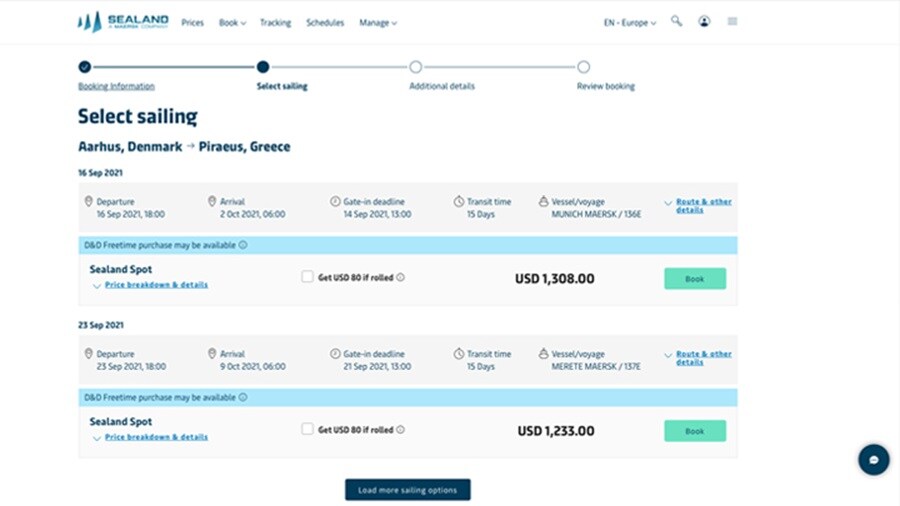Expand Price breakdown & details for USD 1,308.00
Image resolution: width=900 pixels, height=506 pixels.
pos(155,285)
